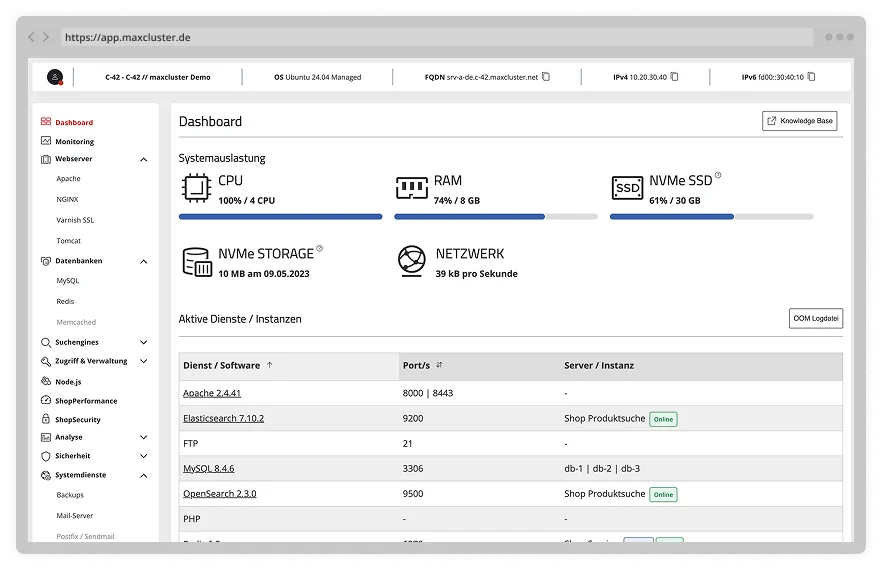Click the Suchengines magnifier icon
The width and height of the screenshot is (882, 570).
(x=46, y=342)
